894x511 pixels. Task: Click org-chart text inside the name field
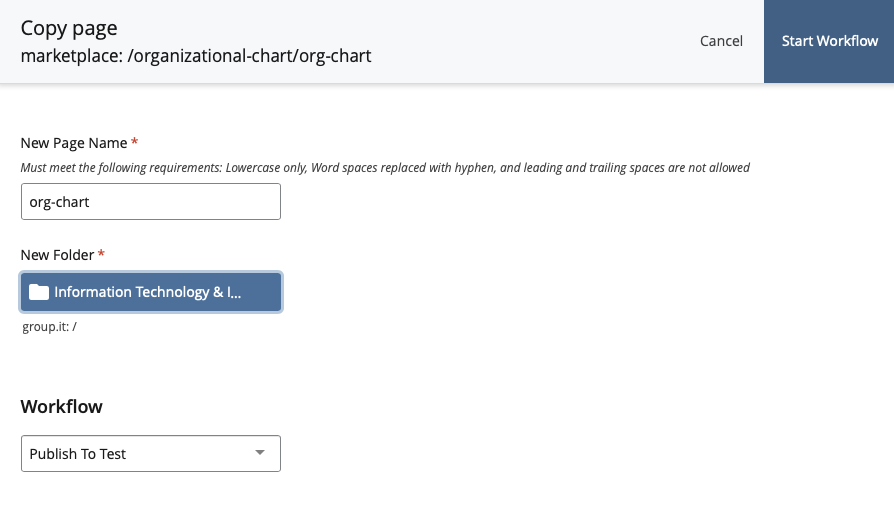point(59,202)
